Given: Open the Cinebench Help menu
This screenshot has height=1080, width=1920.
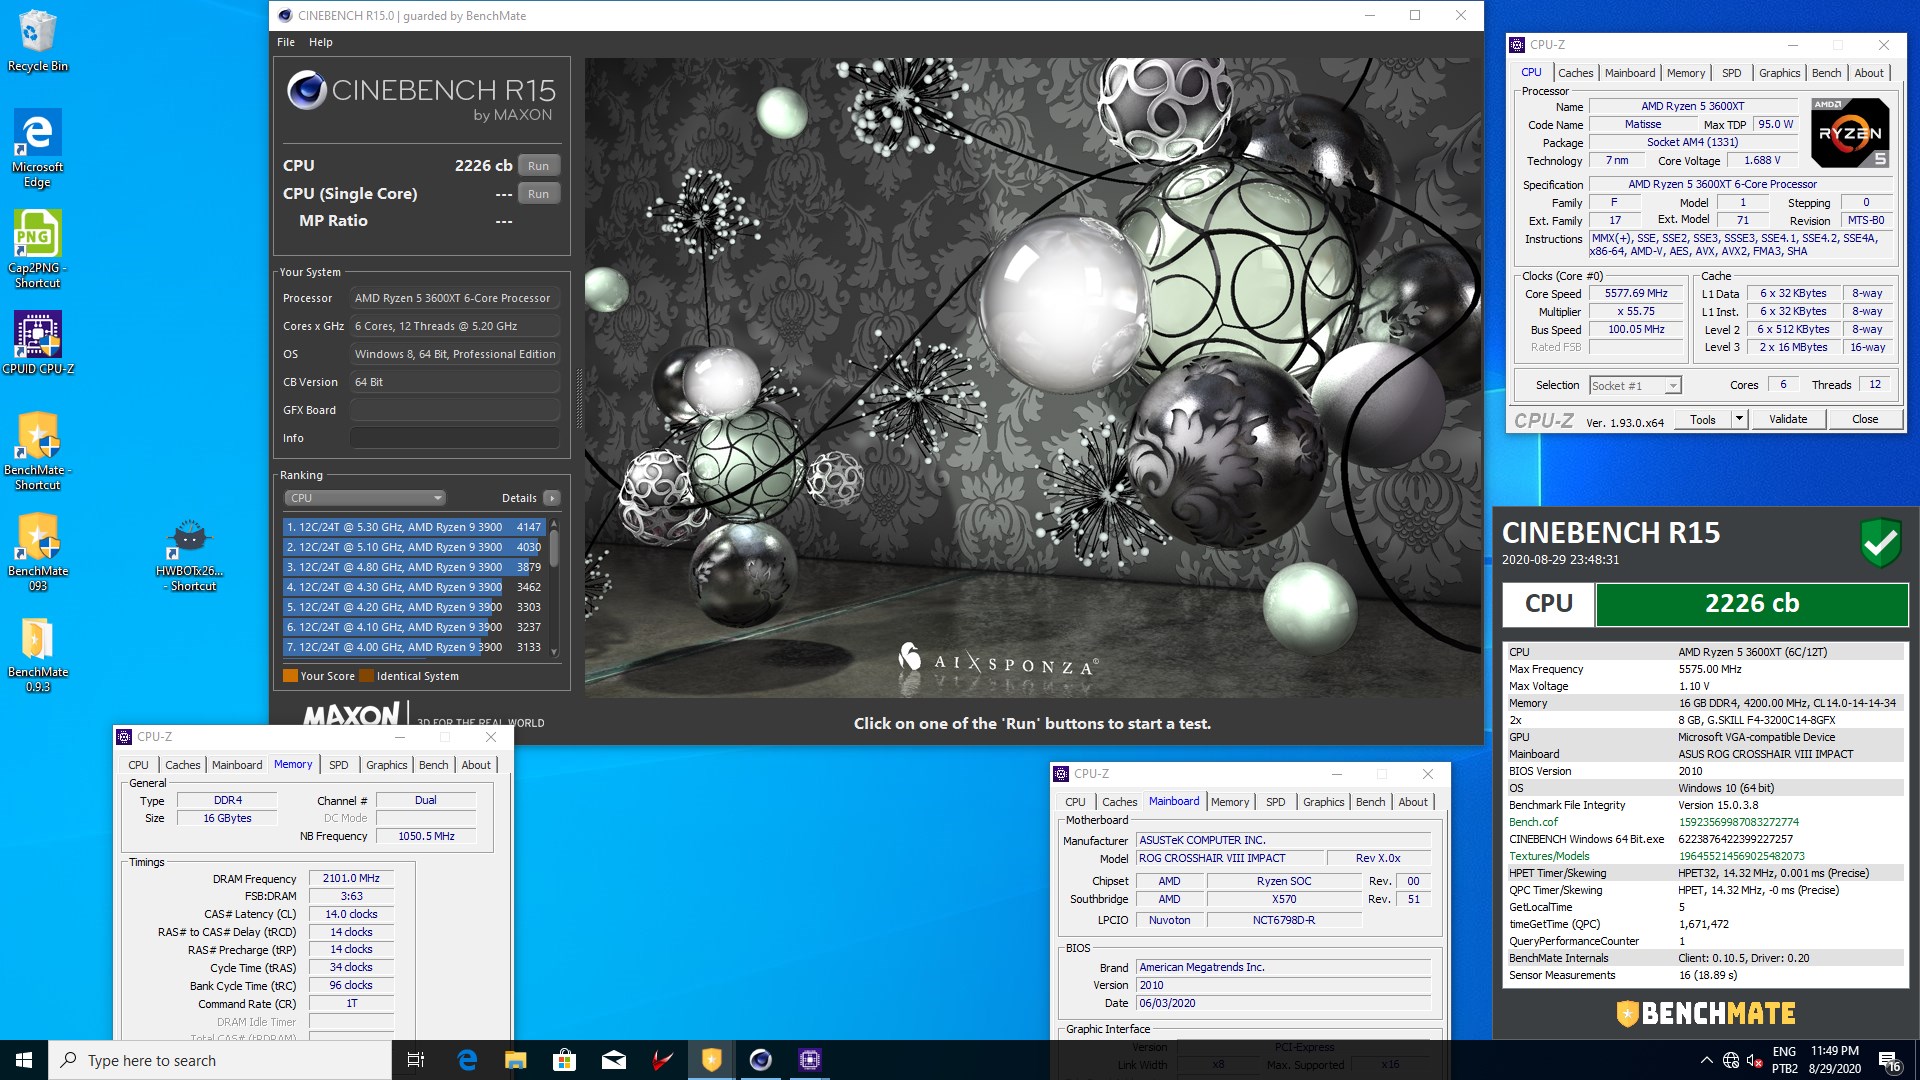Looking at the screenshot, I should pos(320,42).
